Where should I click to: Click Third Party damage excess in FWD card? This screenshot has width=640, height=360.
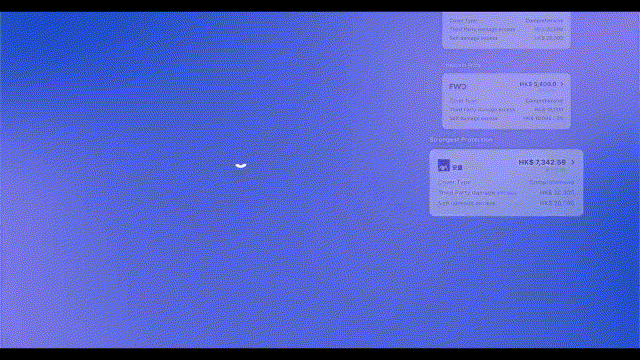pos(506,109)
